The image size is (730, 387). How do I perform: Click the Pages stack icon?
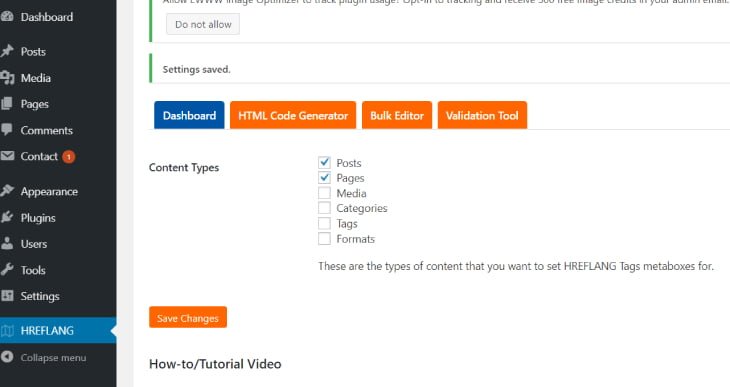point(7,104)
